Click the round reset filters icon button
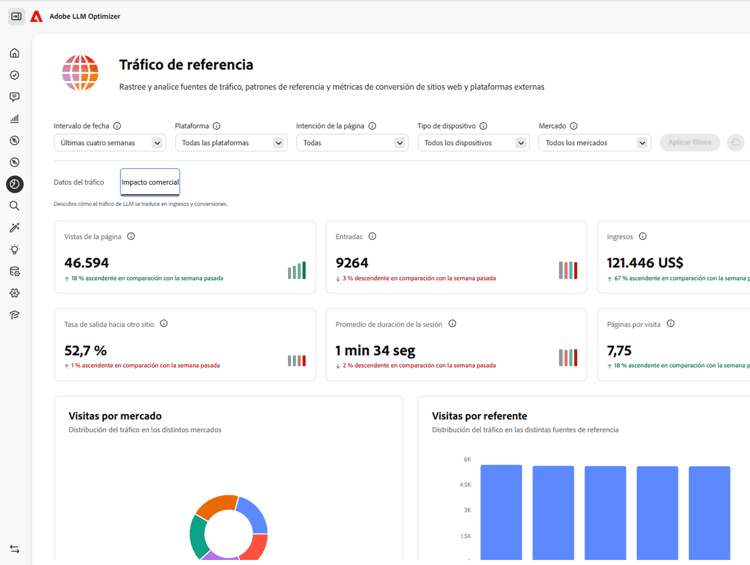750x565 pixels. (736, 143)
